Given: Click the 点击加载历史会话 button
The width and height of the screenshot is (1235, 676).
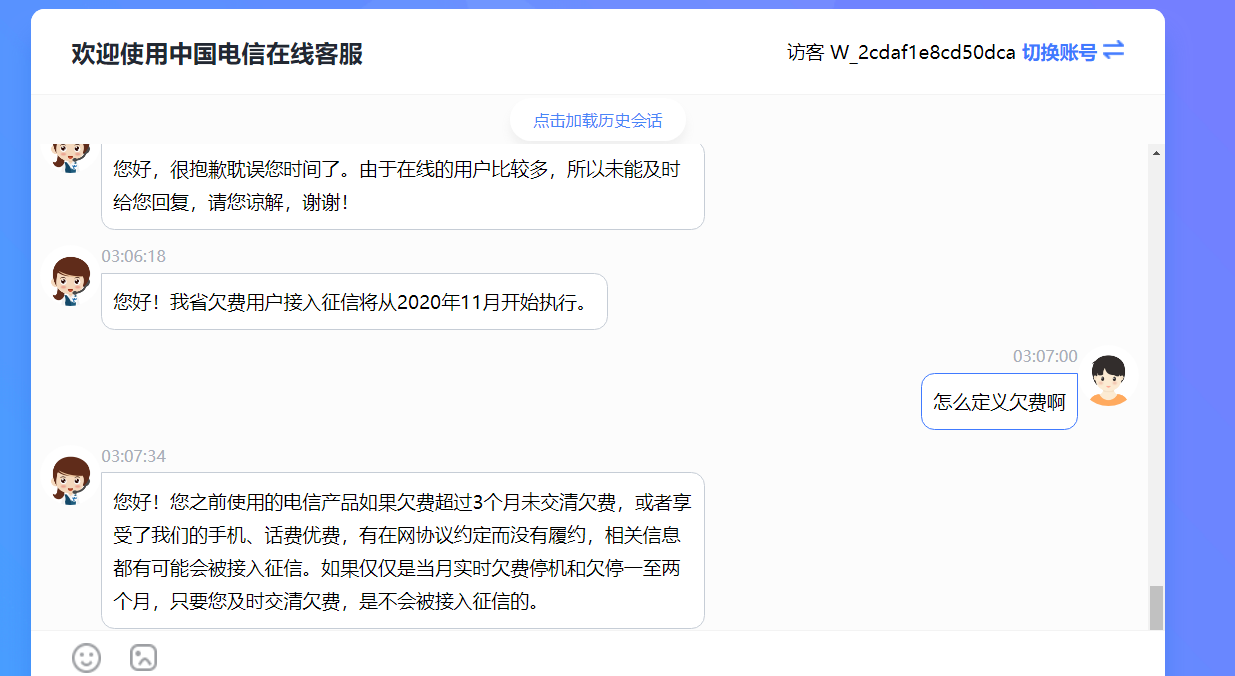Looking at the screenshot, I should click(x=597, y=119).
